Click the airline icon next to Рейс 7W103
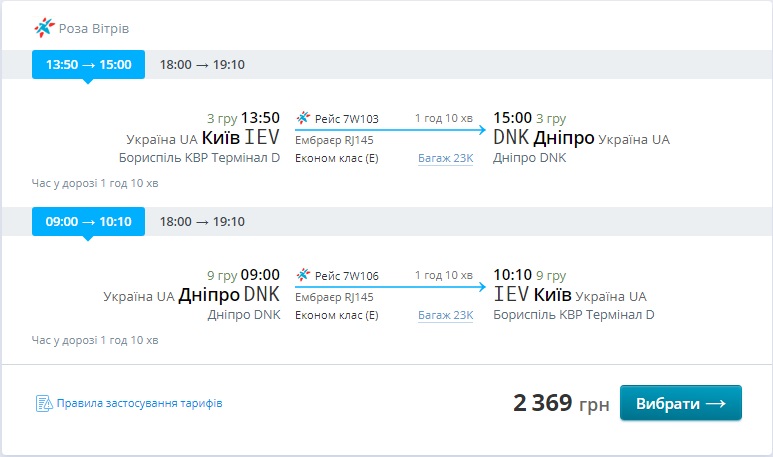This screenshot has width=773, height=457. tap(303, 118)
